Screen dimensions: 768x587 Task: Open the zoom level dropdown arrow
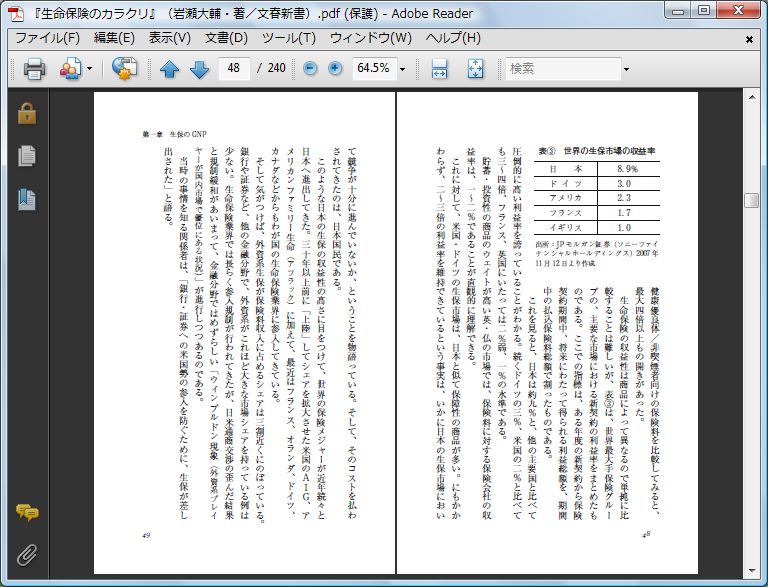click(403, 69)
